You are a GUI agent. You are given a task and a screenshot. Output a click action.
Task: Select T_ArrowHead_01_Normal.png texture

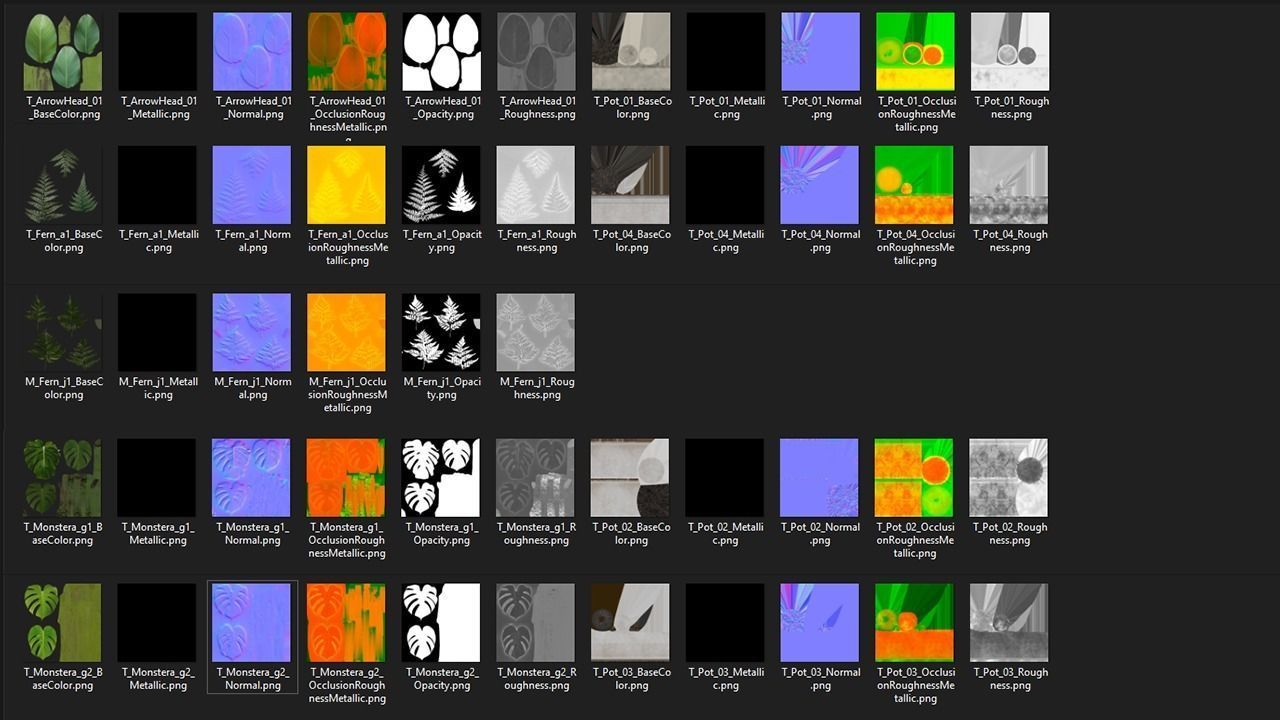click(252, 52)
